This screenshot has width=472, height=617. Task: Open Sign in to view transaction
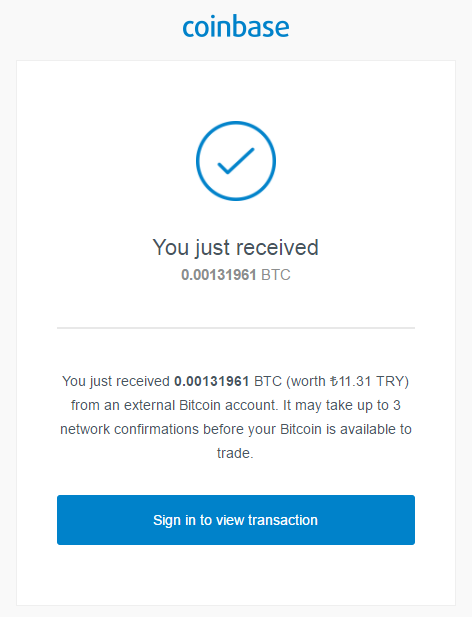pos(236,520)
